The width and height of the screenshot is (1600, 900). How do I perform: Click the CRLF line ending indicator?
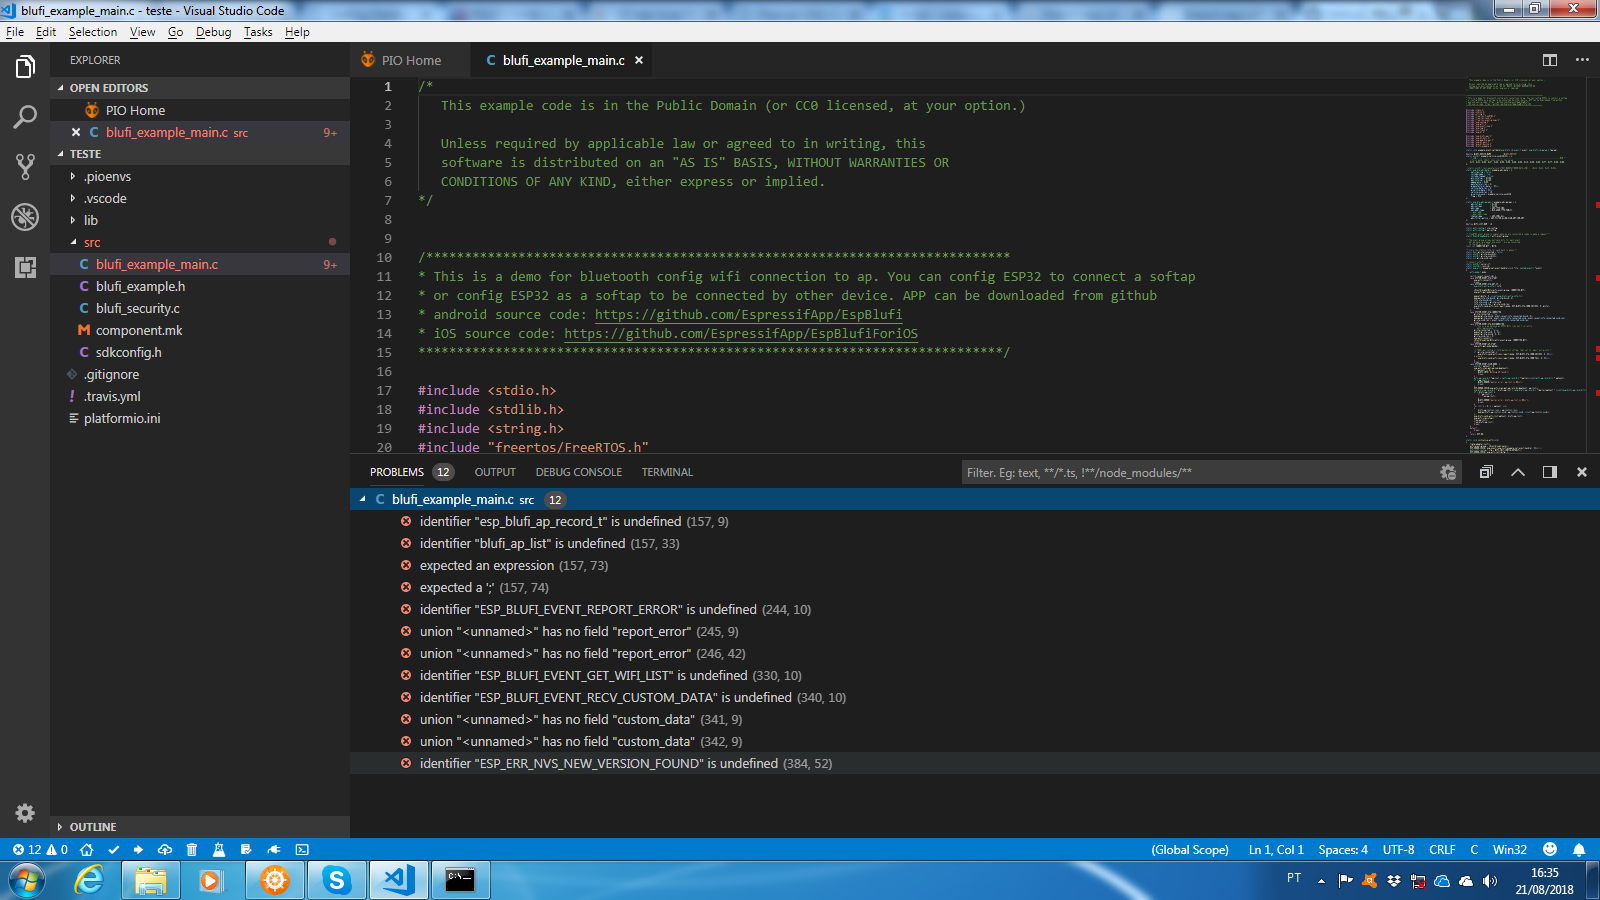[1442, 849]
